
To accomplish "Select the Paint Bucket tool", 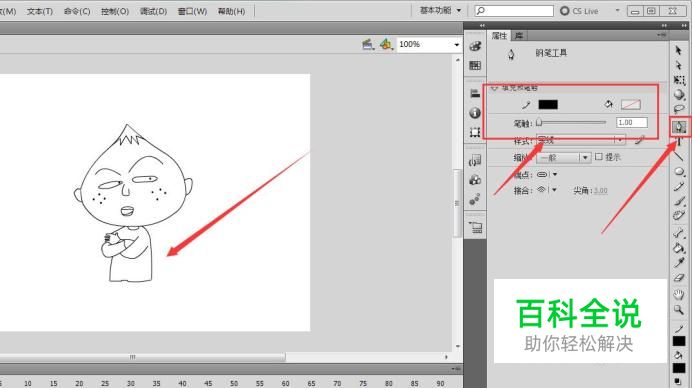I will click(x=679, y=248).
